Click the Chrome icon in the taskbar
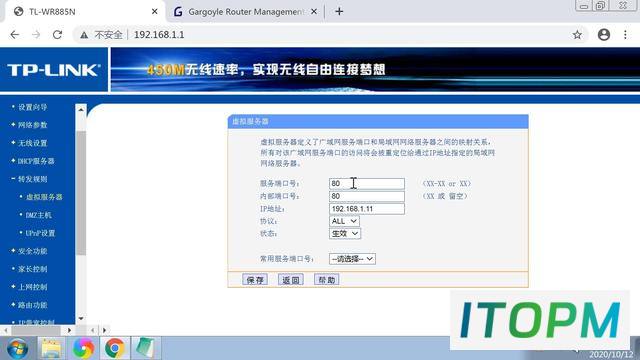 114,348
